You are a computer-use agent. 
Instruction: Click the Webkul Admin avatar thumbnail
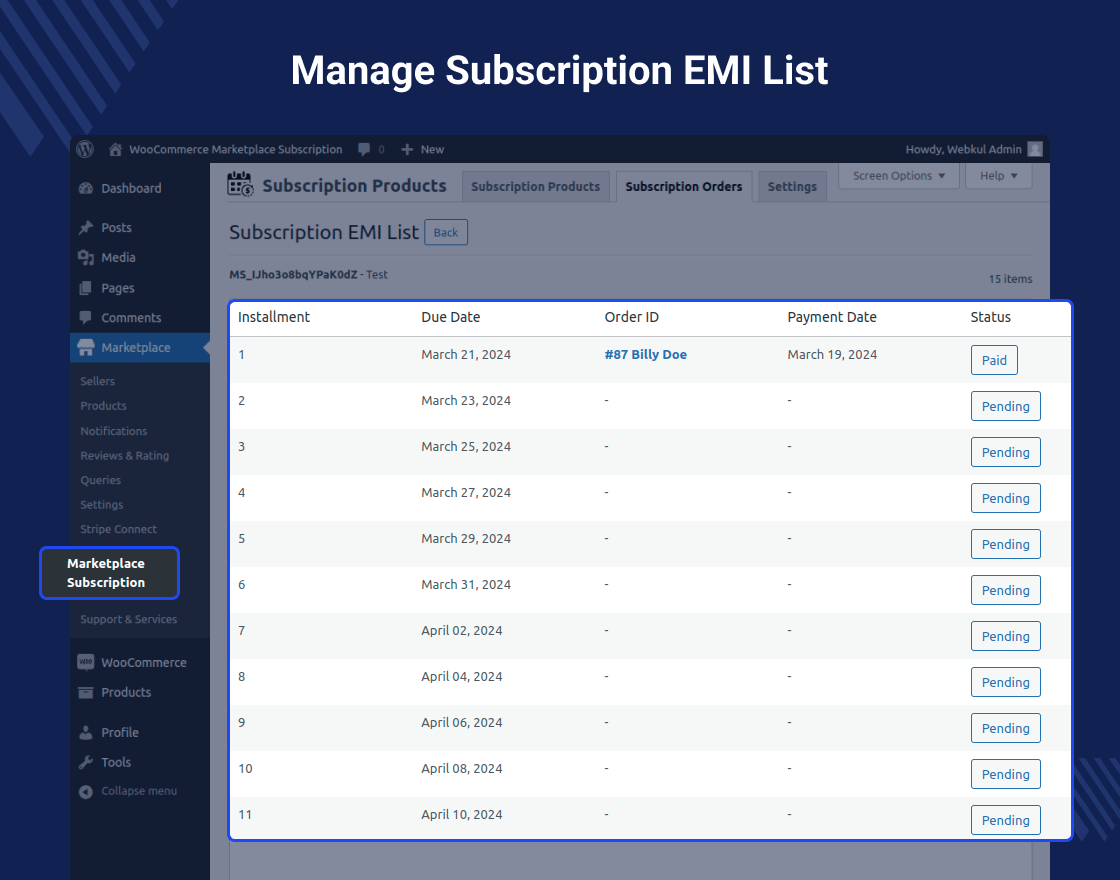[1035, 149]
